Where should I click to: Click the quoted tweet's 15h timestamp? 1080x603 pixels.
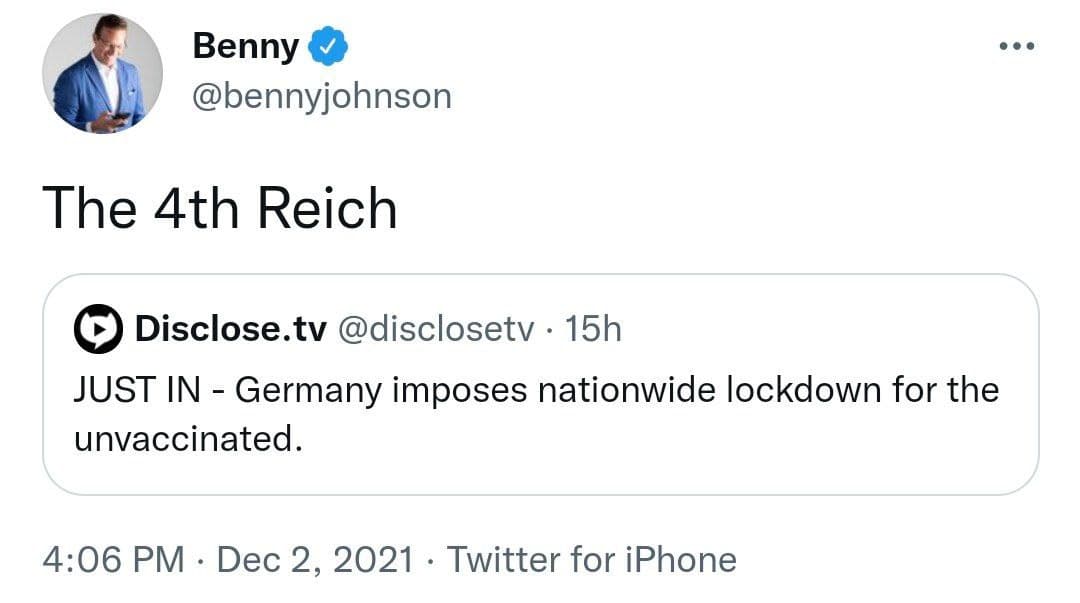tap(593, 329)
